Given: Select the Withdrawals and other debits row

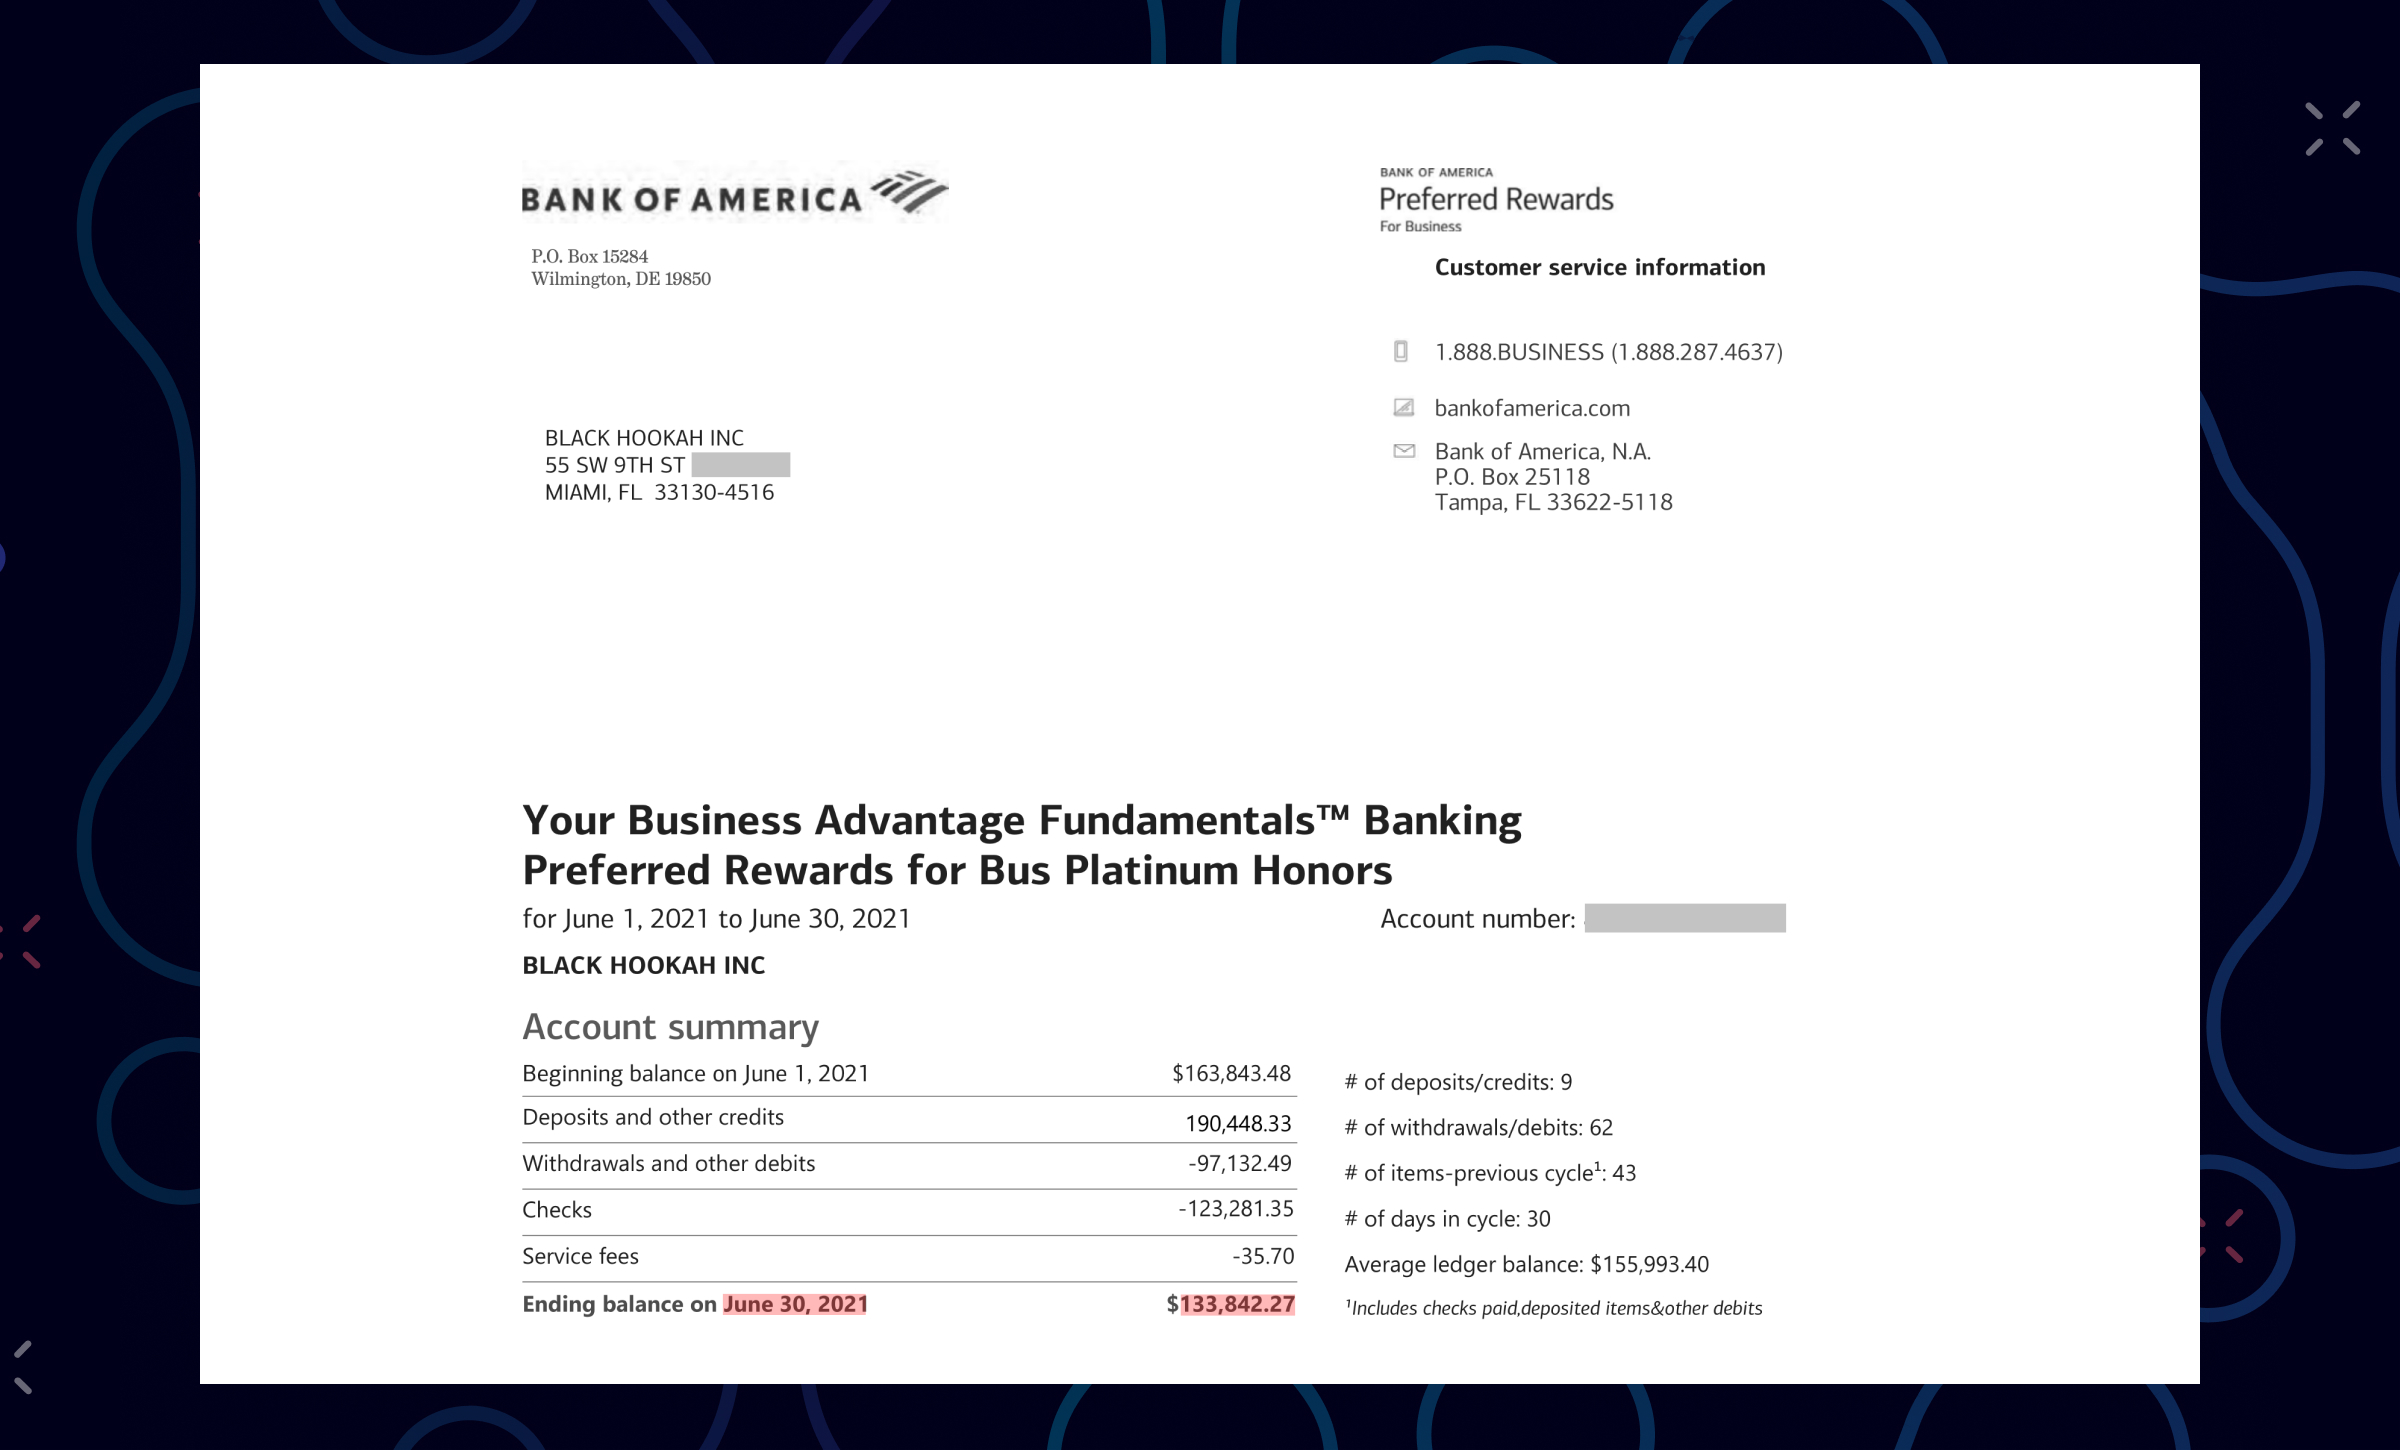Looking at the screenshot, I should [909, 1166].
